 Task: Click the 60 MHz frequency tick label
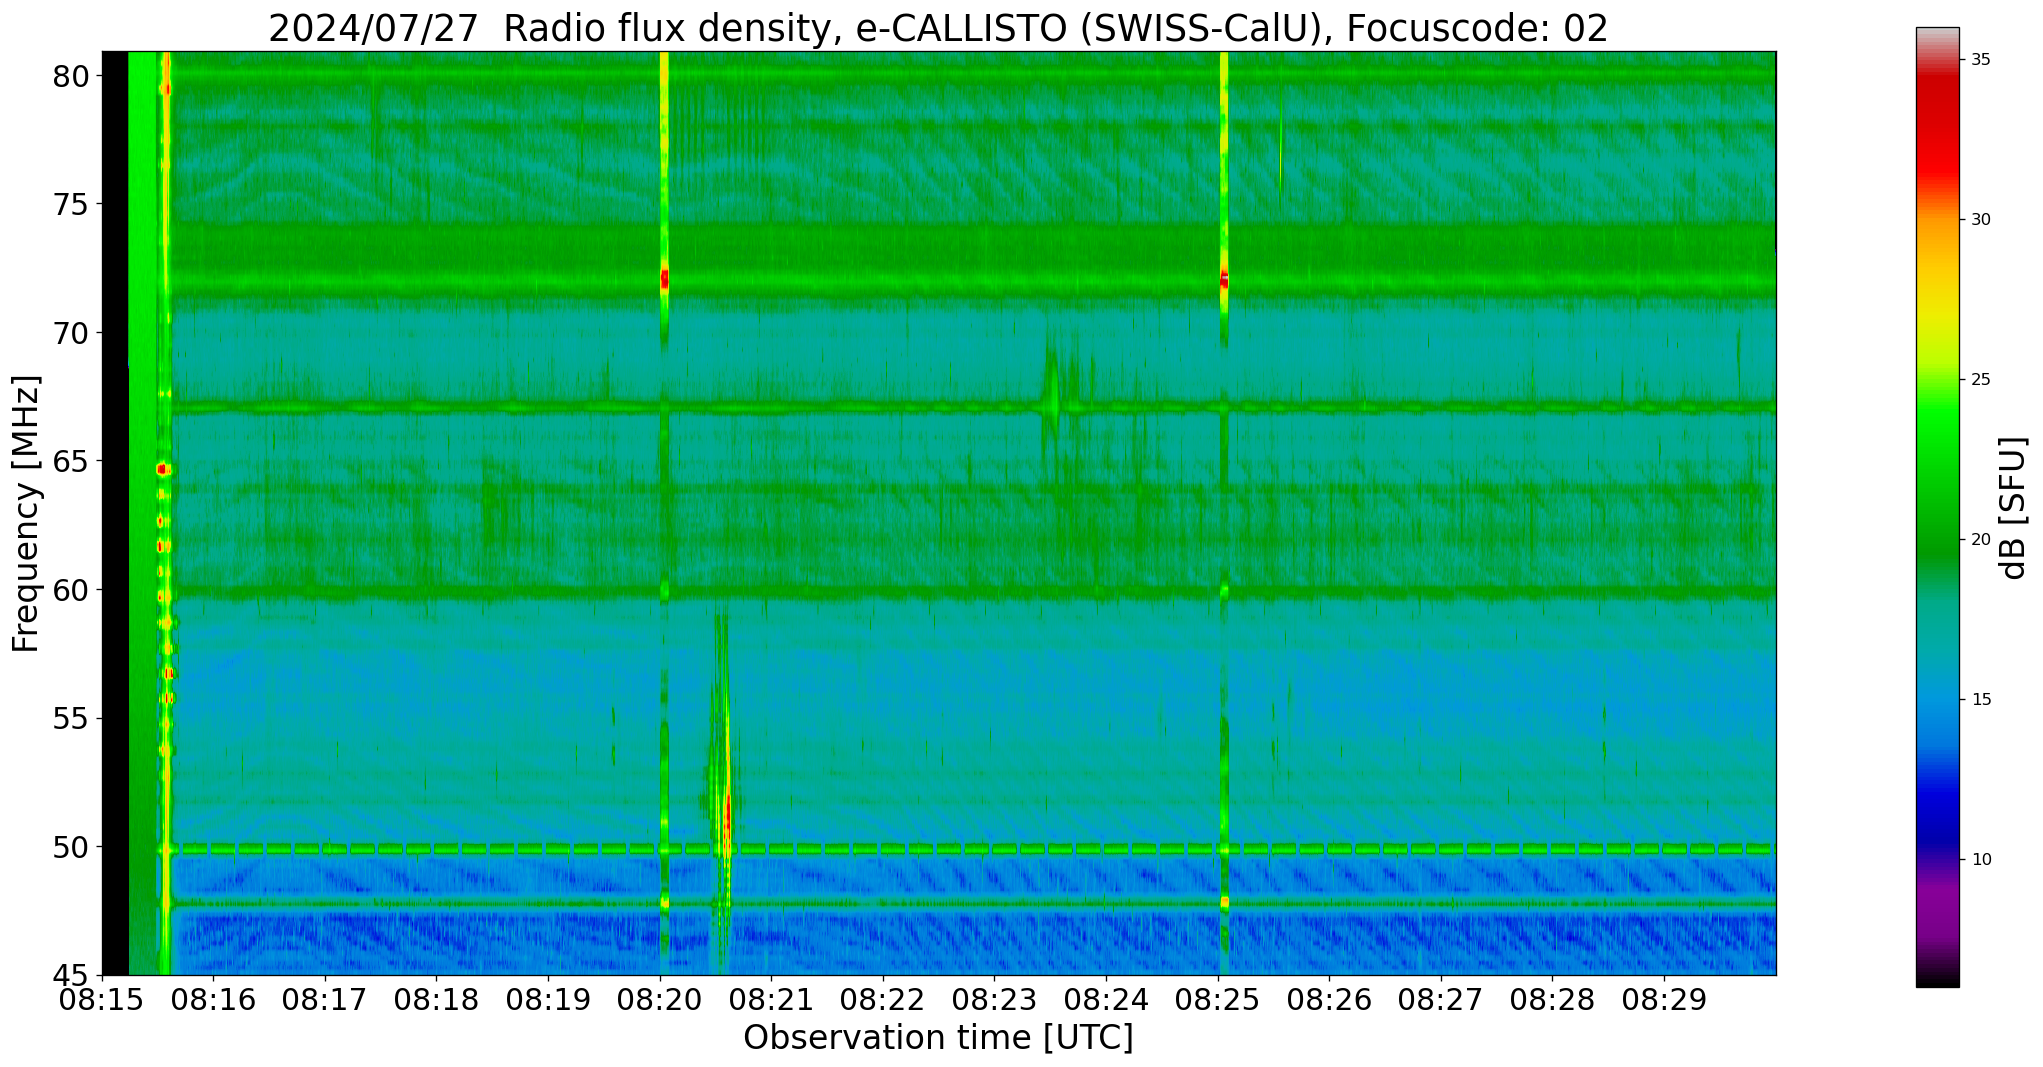click(x=71, y=590)
